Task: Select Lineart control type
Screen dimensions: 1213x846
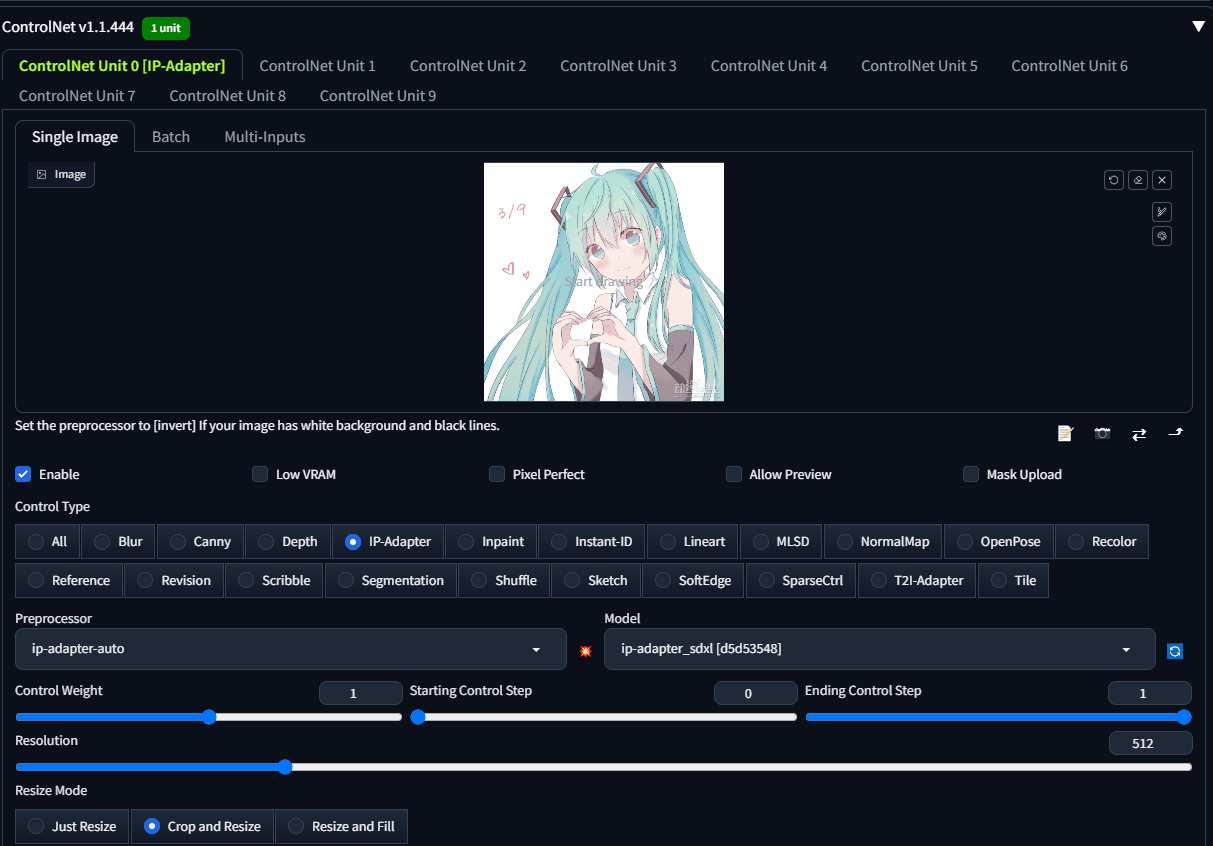Action: pos(693,541)
